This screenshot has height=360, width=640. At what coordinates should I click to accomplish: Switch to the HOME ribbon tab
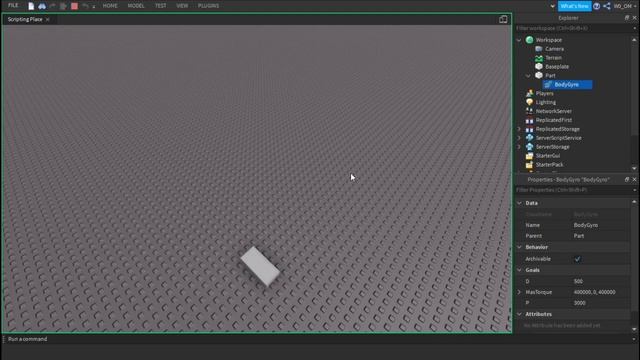tap(110, 6)
